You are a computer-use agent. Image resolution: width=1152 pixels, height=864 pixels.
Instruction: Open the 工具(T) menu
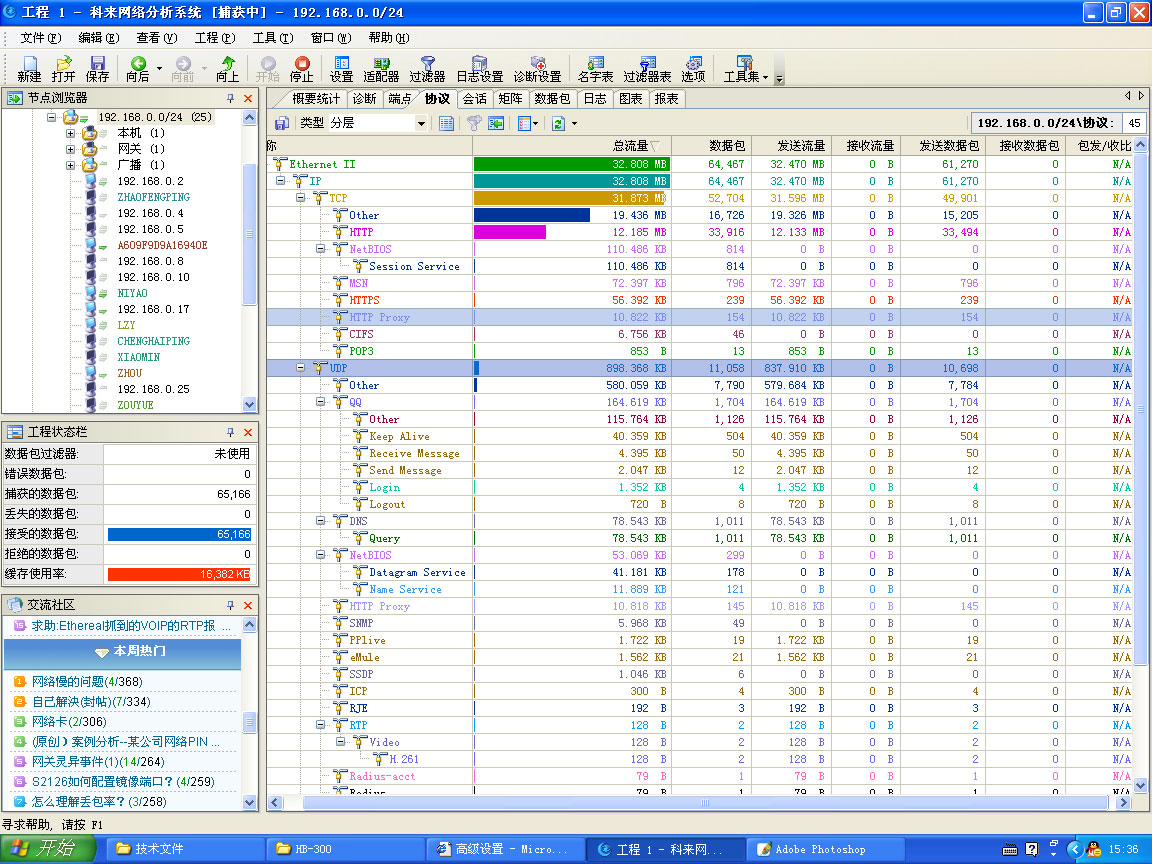272,38
